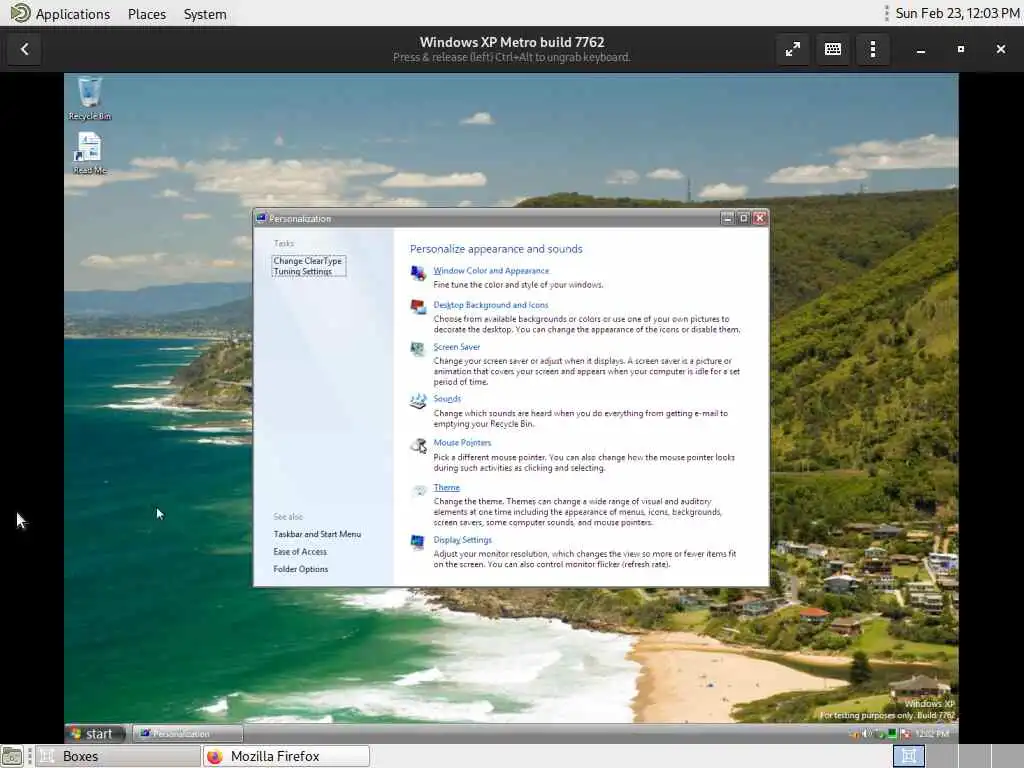
Task: Open Desktop Background and Icons link
Action: tap(490, 305)
